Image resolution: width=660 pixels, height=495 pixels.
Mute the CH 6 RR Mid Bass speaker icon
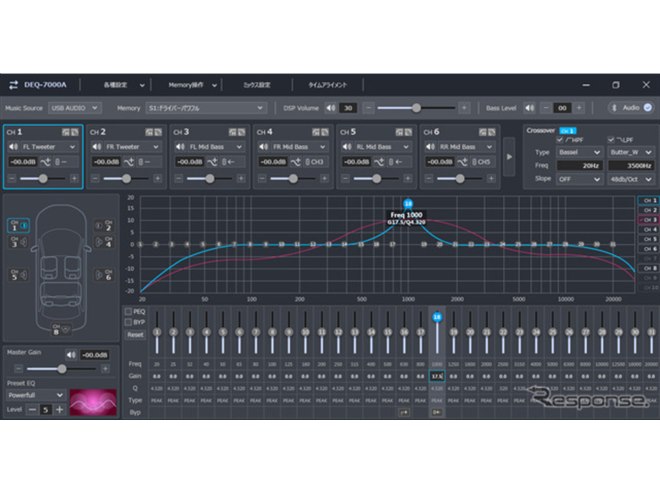430,147
